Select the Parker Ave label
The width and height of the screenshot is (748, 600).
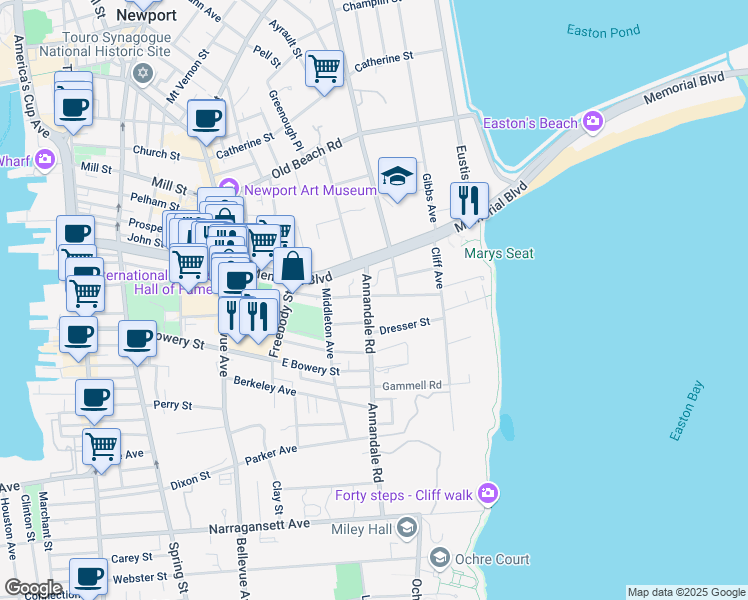[271, 455]
